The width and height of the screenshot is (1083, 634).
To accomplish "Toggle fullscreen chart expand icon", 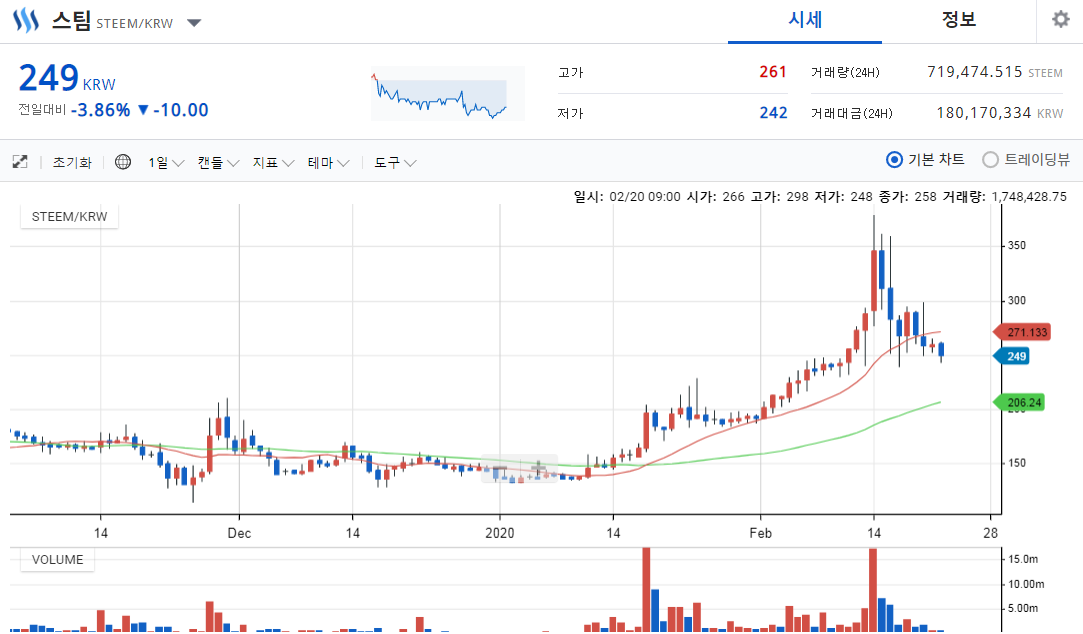I will (20, 162).
